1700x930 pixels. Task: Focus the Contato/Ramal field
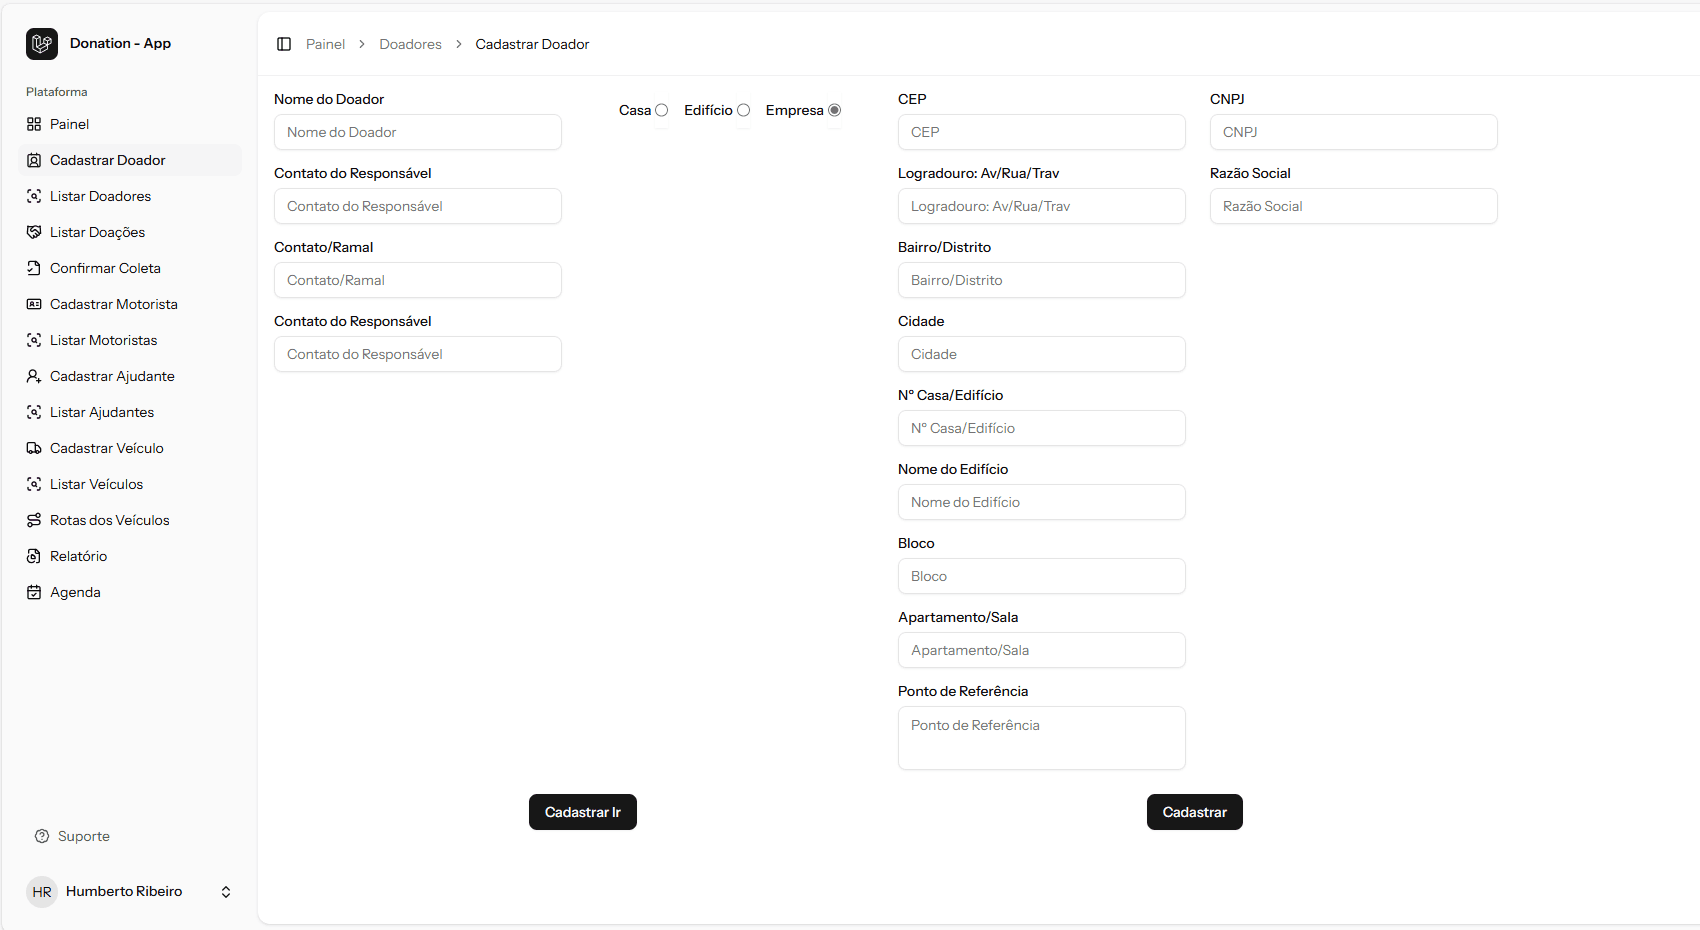[418, 280]
